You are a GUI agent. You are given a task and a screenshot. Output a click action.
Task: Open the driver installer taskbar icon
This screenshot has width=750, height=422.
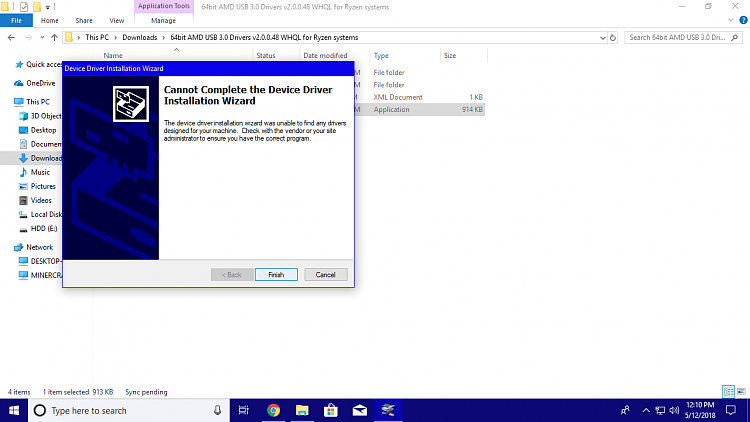tap(388, 411)
